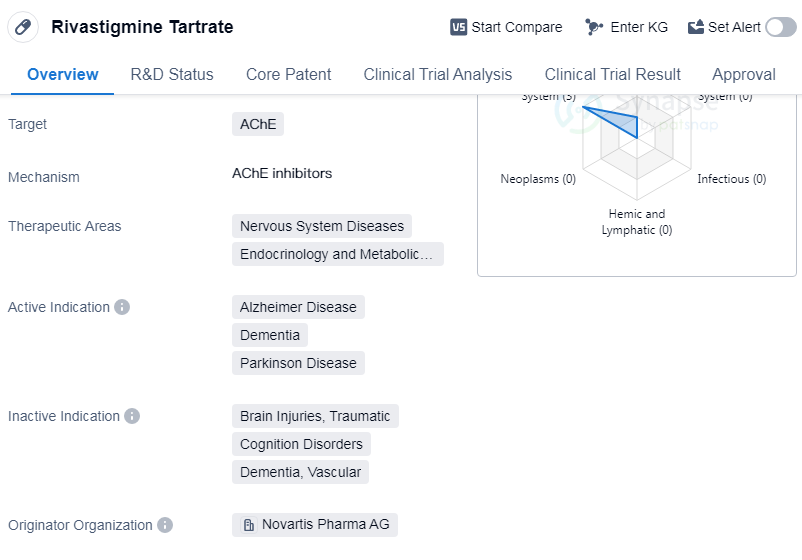The height and width of the screenshot is (560, 802).
Task: Click the Set Alert bell icon
Action: [696, 27]
